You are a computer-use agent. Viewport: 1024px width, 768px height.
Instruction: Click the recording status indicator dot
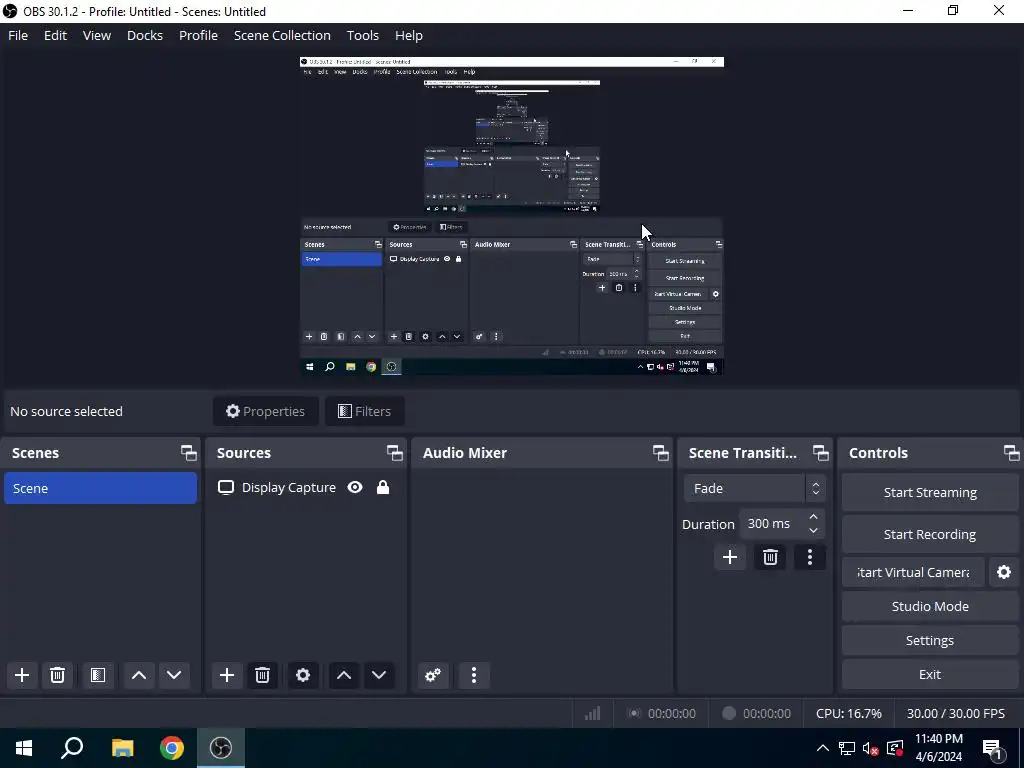point(729,713)
